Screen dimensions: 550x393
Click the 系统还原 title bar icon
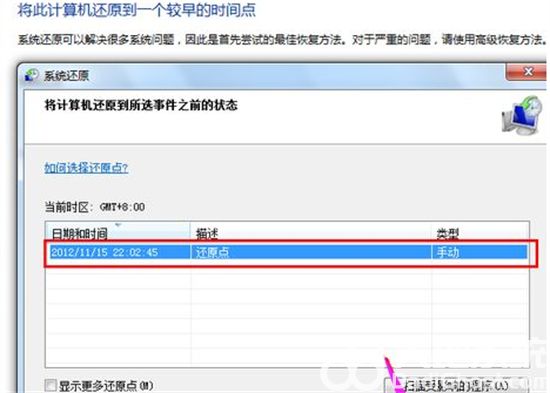click(31, 75)
